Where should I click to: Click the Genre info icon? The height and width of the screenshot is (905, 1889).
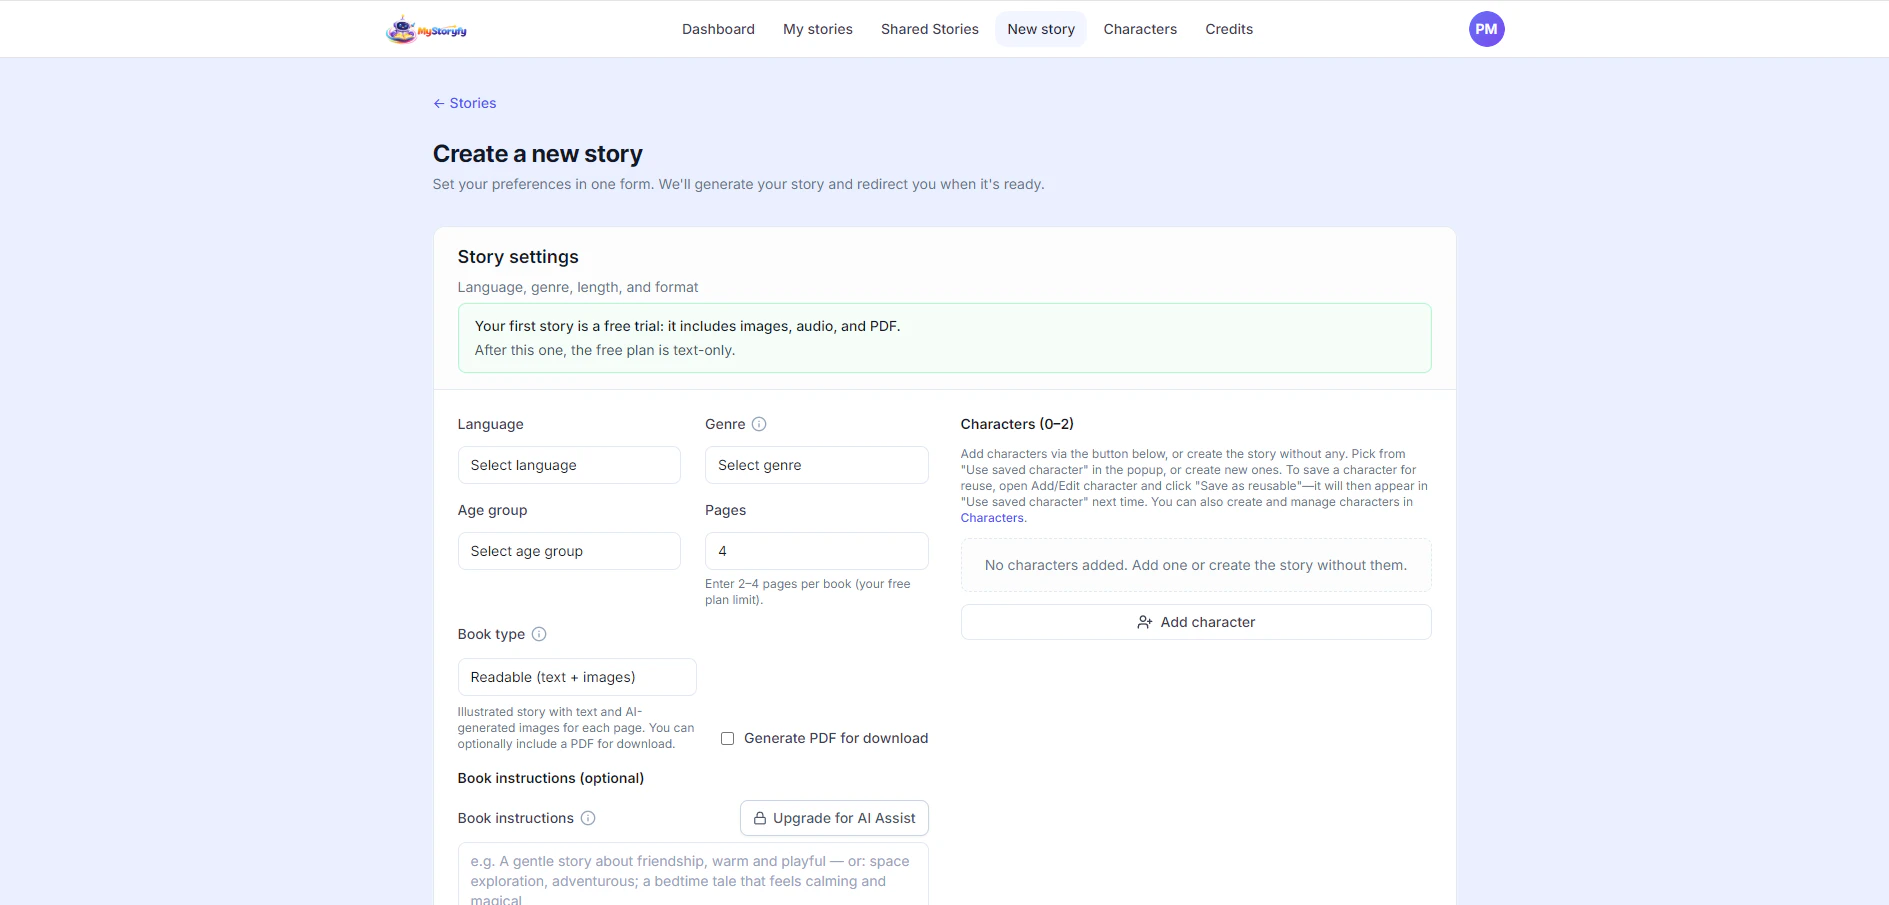point(759,424)
